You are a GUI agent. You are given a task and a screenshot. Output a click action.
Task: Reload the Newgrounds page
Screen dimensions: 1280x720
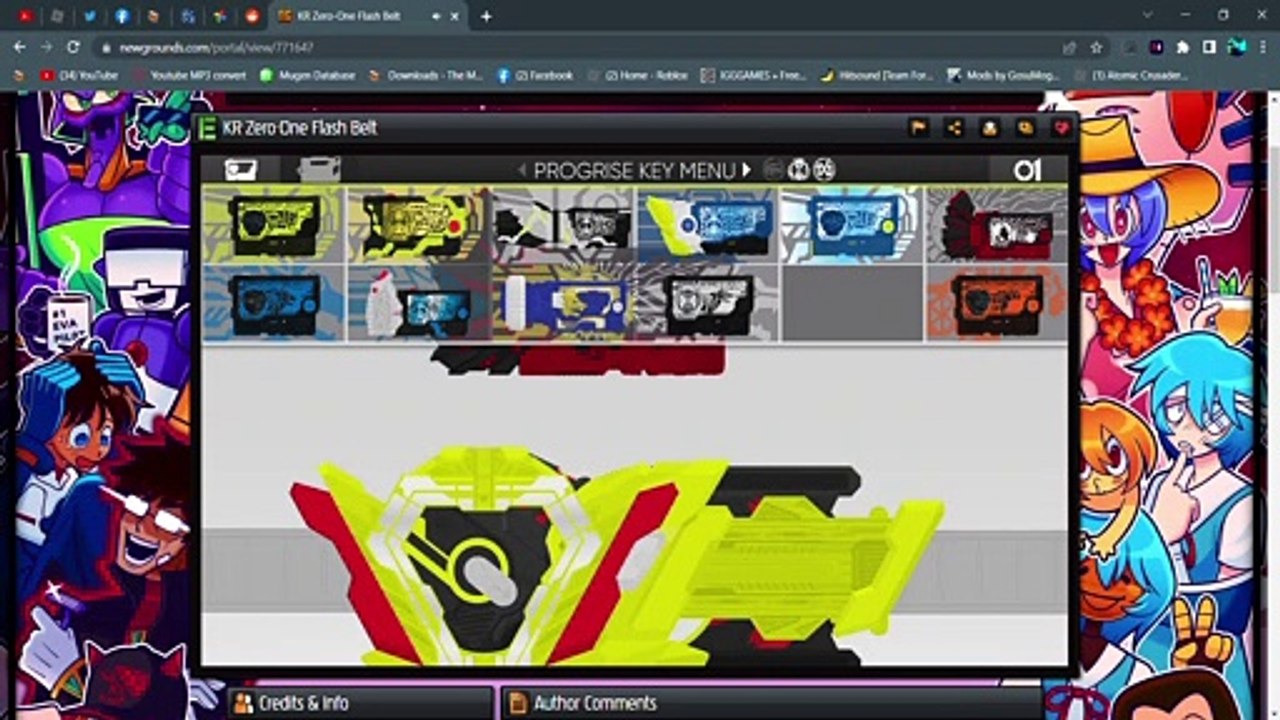pyautogui.click(x=73, y=47)
